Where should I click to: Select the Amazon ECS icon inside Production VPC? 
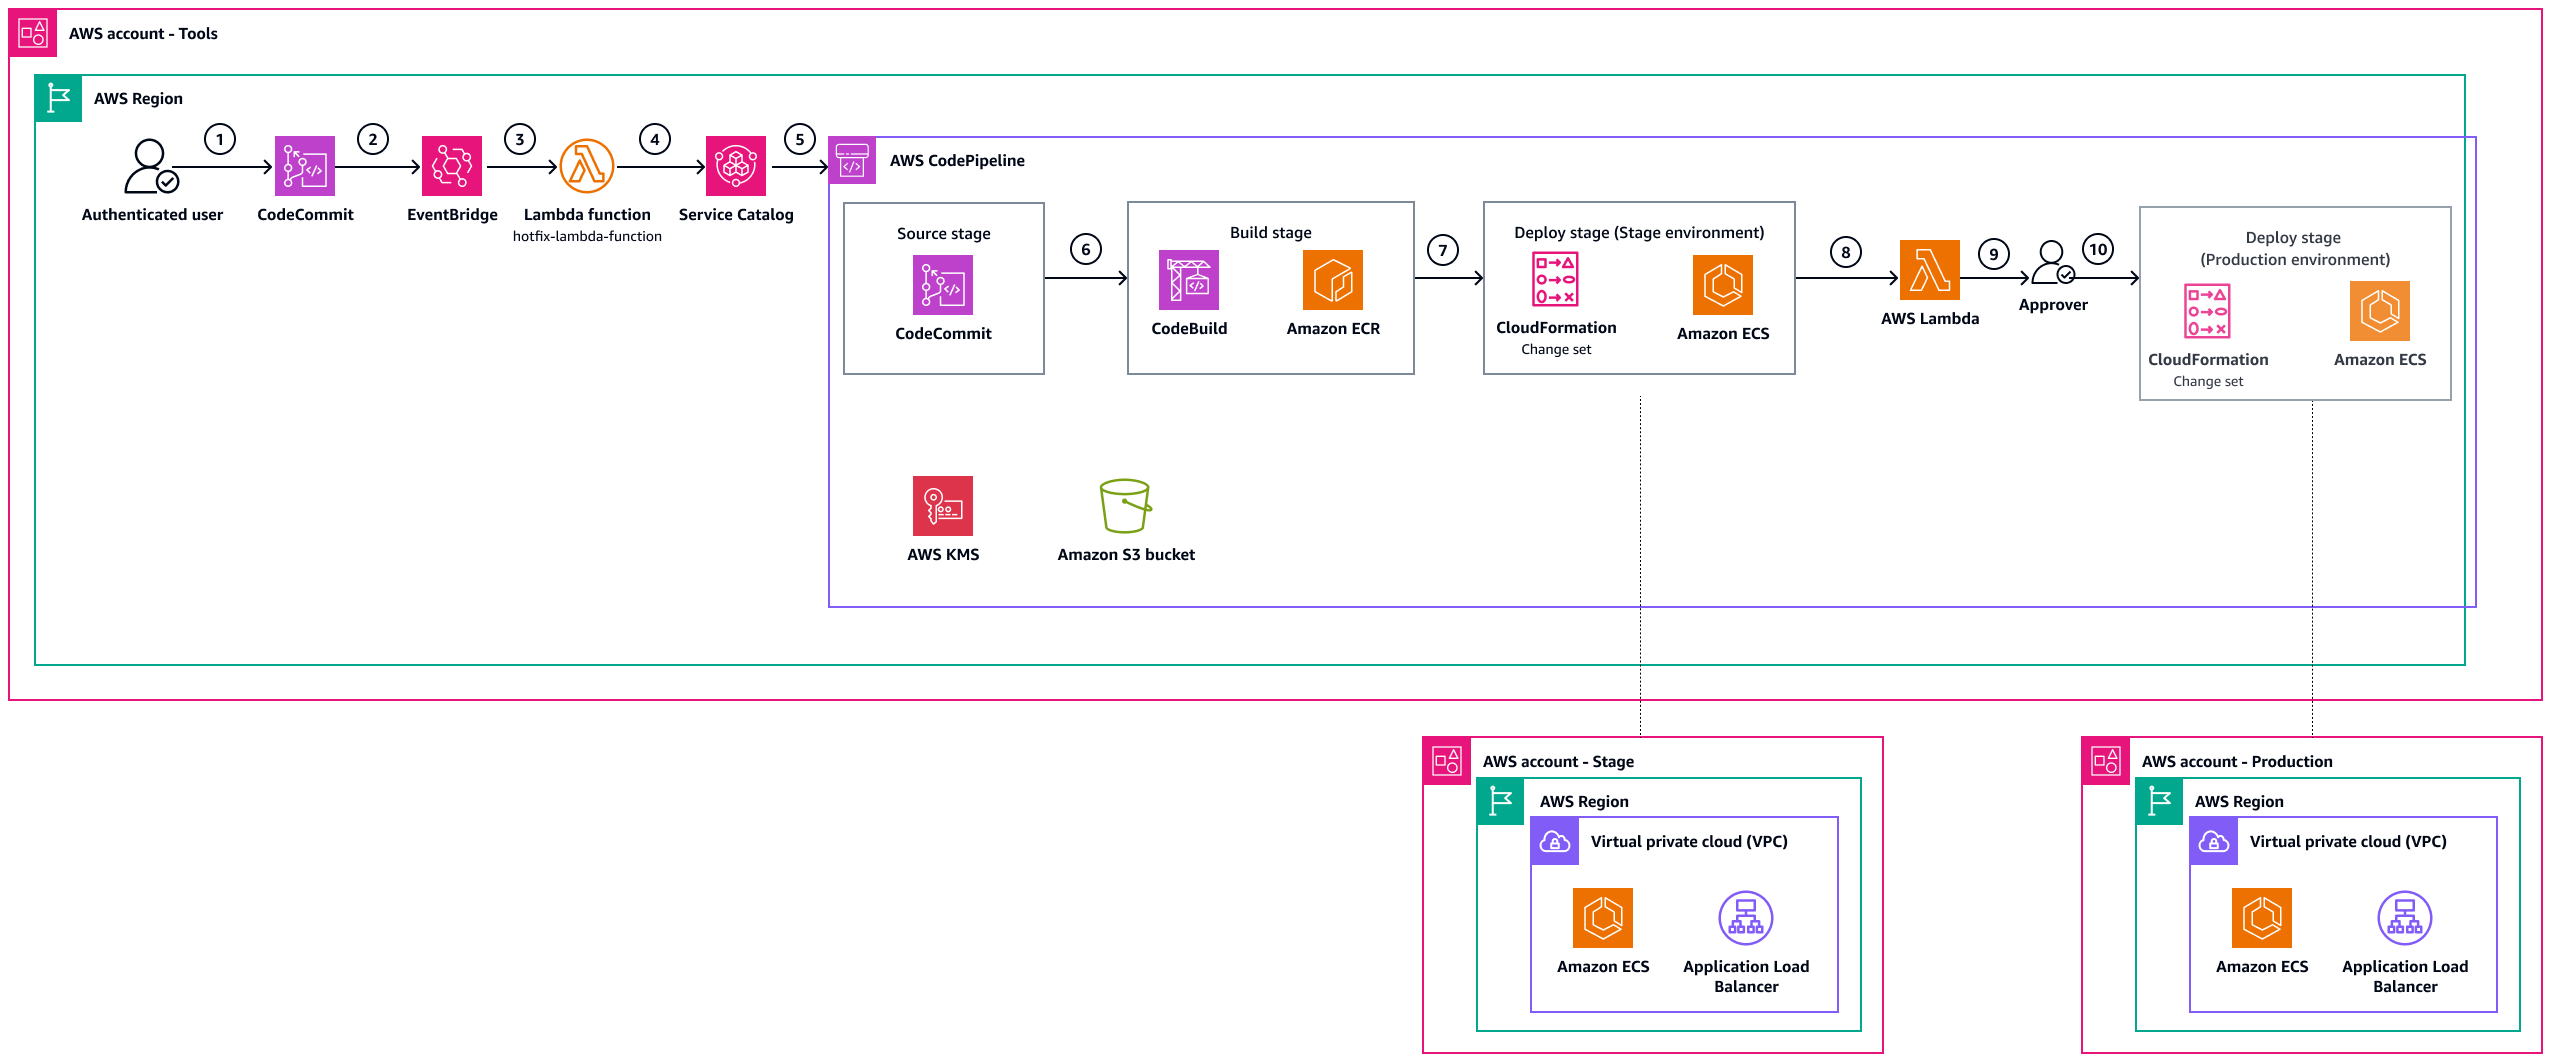pyautogui.click(x=2262, y=920)
